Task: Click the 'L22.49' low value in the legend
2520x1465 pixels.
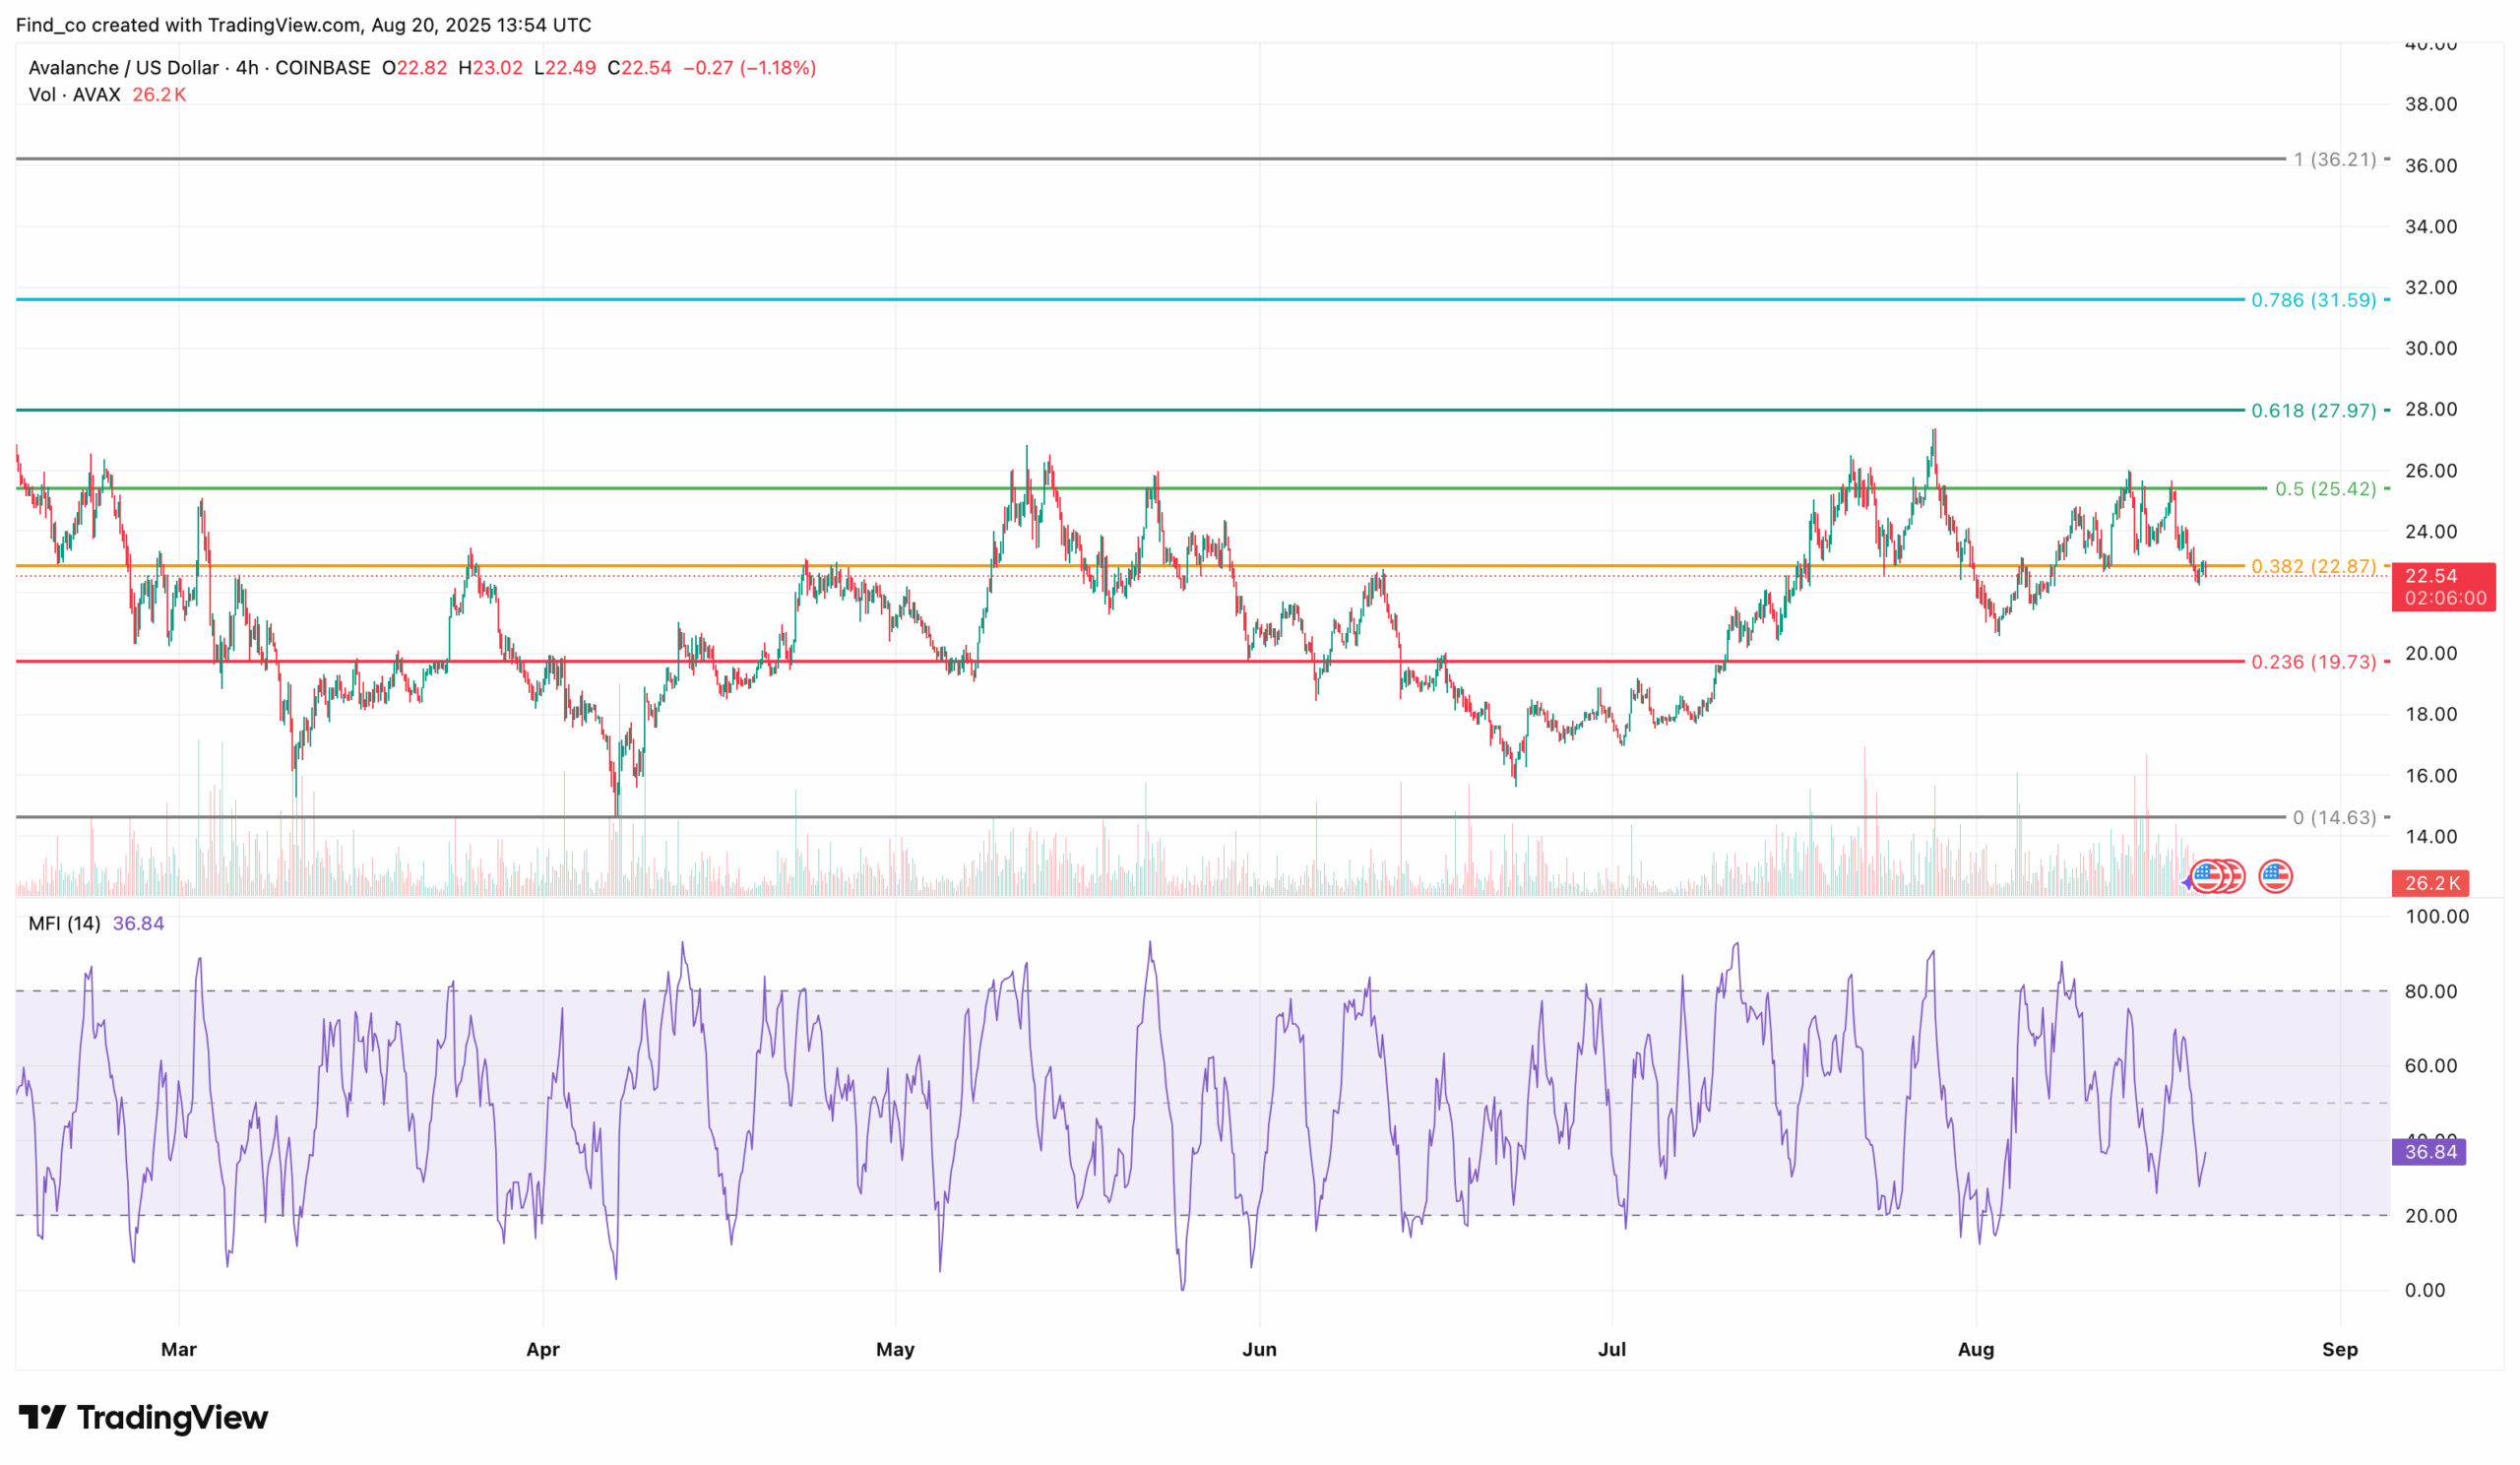Action: click(x=565, y=68)
